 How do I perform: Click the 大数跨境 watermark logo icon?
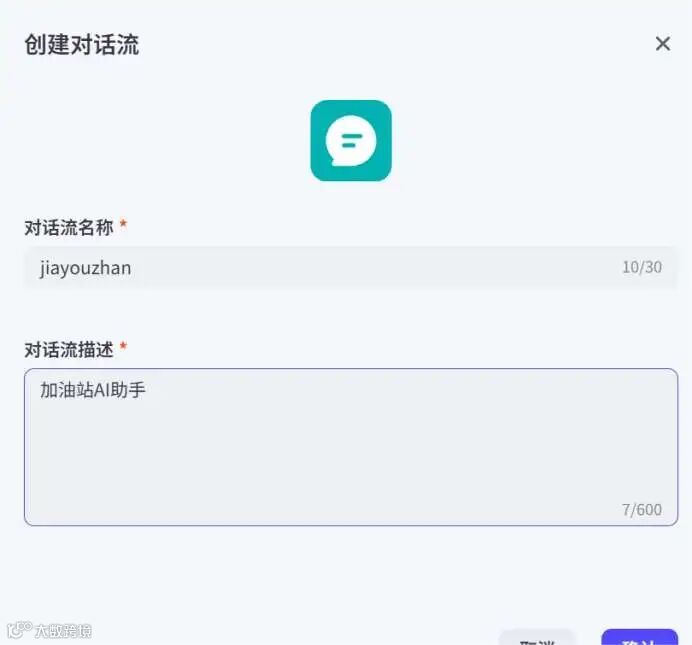tap(19, 630)
